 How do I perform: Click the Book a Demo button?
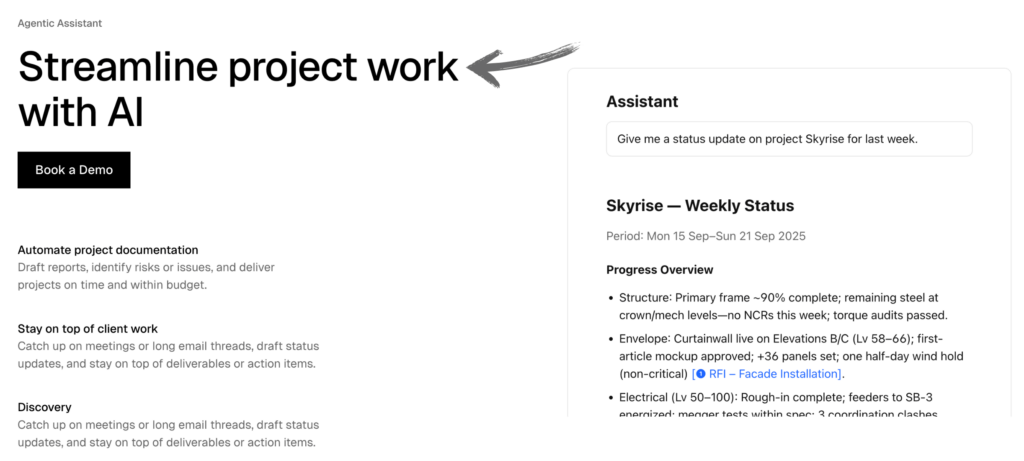(x=74, y=170)
